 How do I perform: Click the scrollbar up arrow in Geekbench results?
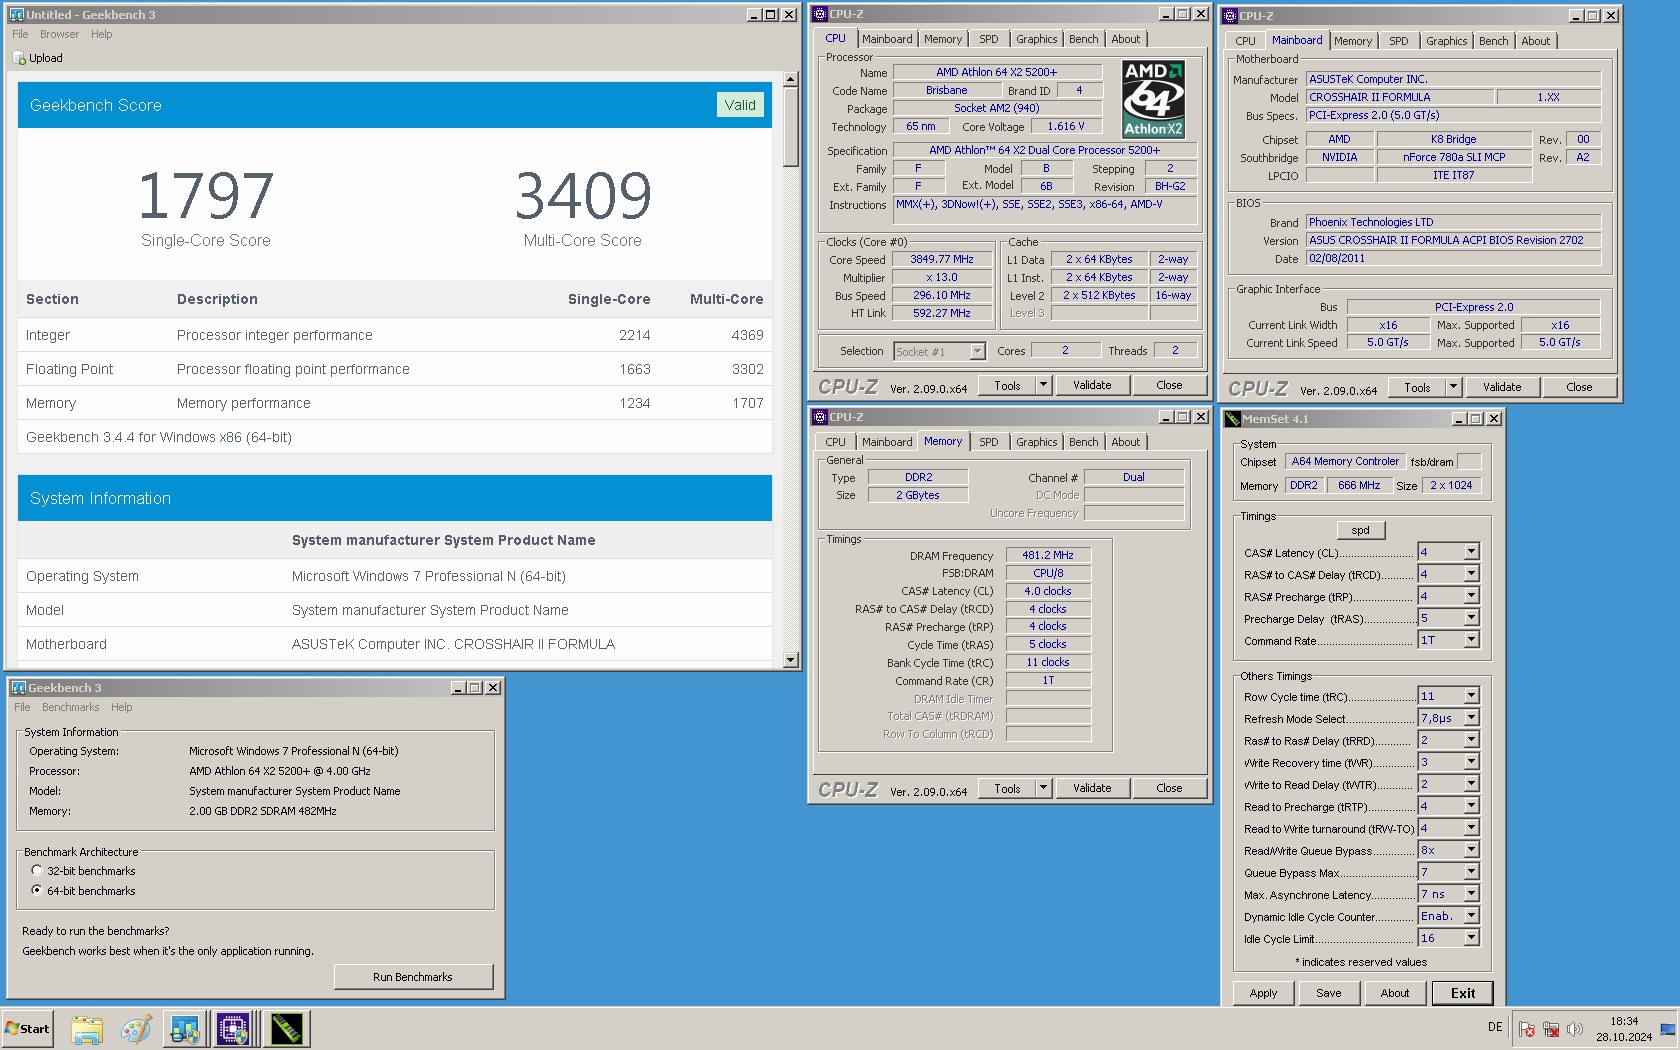point(791,79)
